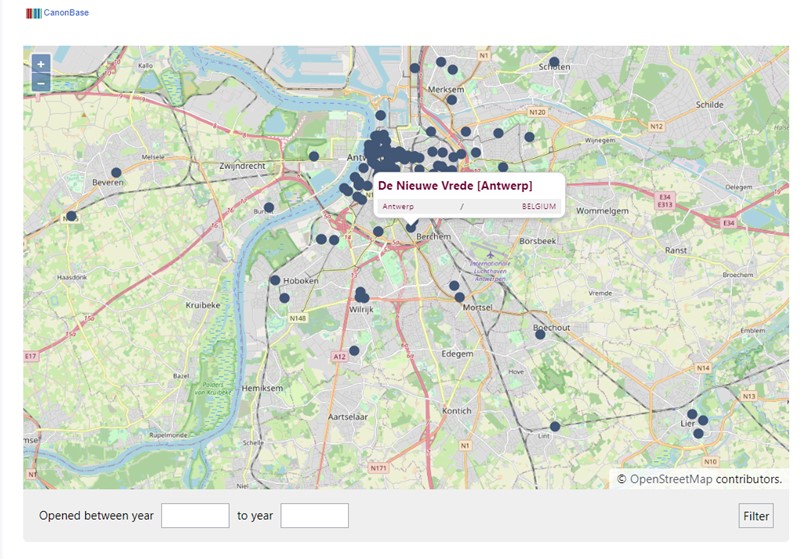Open the OpenStreetMap attribution link
This screenshot has height=559, width=807.
pyautogui.click(x=671, y=479)
